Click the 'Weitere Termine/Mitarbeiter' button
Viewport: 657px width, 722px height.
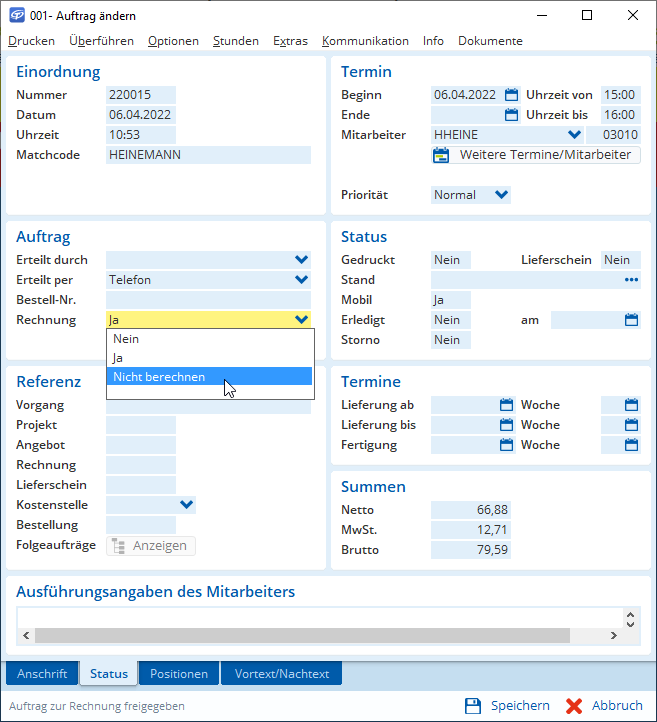tap(536, 155)
